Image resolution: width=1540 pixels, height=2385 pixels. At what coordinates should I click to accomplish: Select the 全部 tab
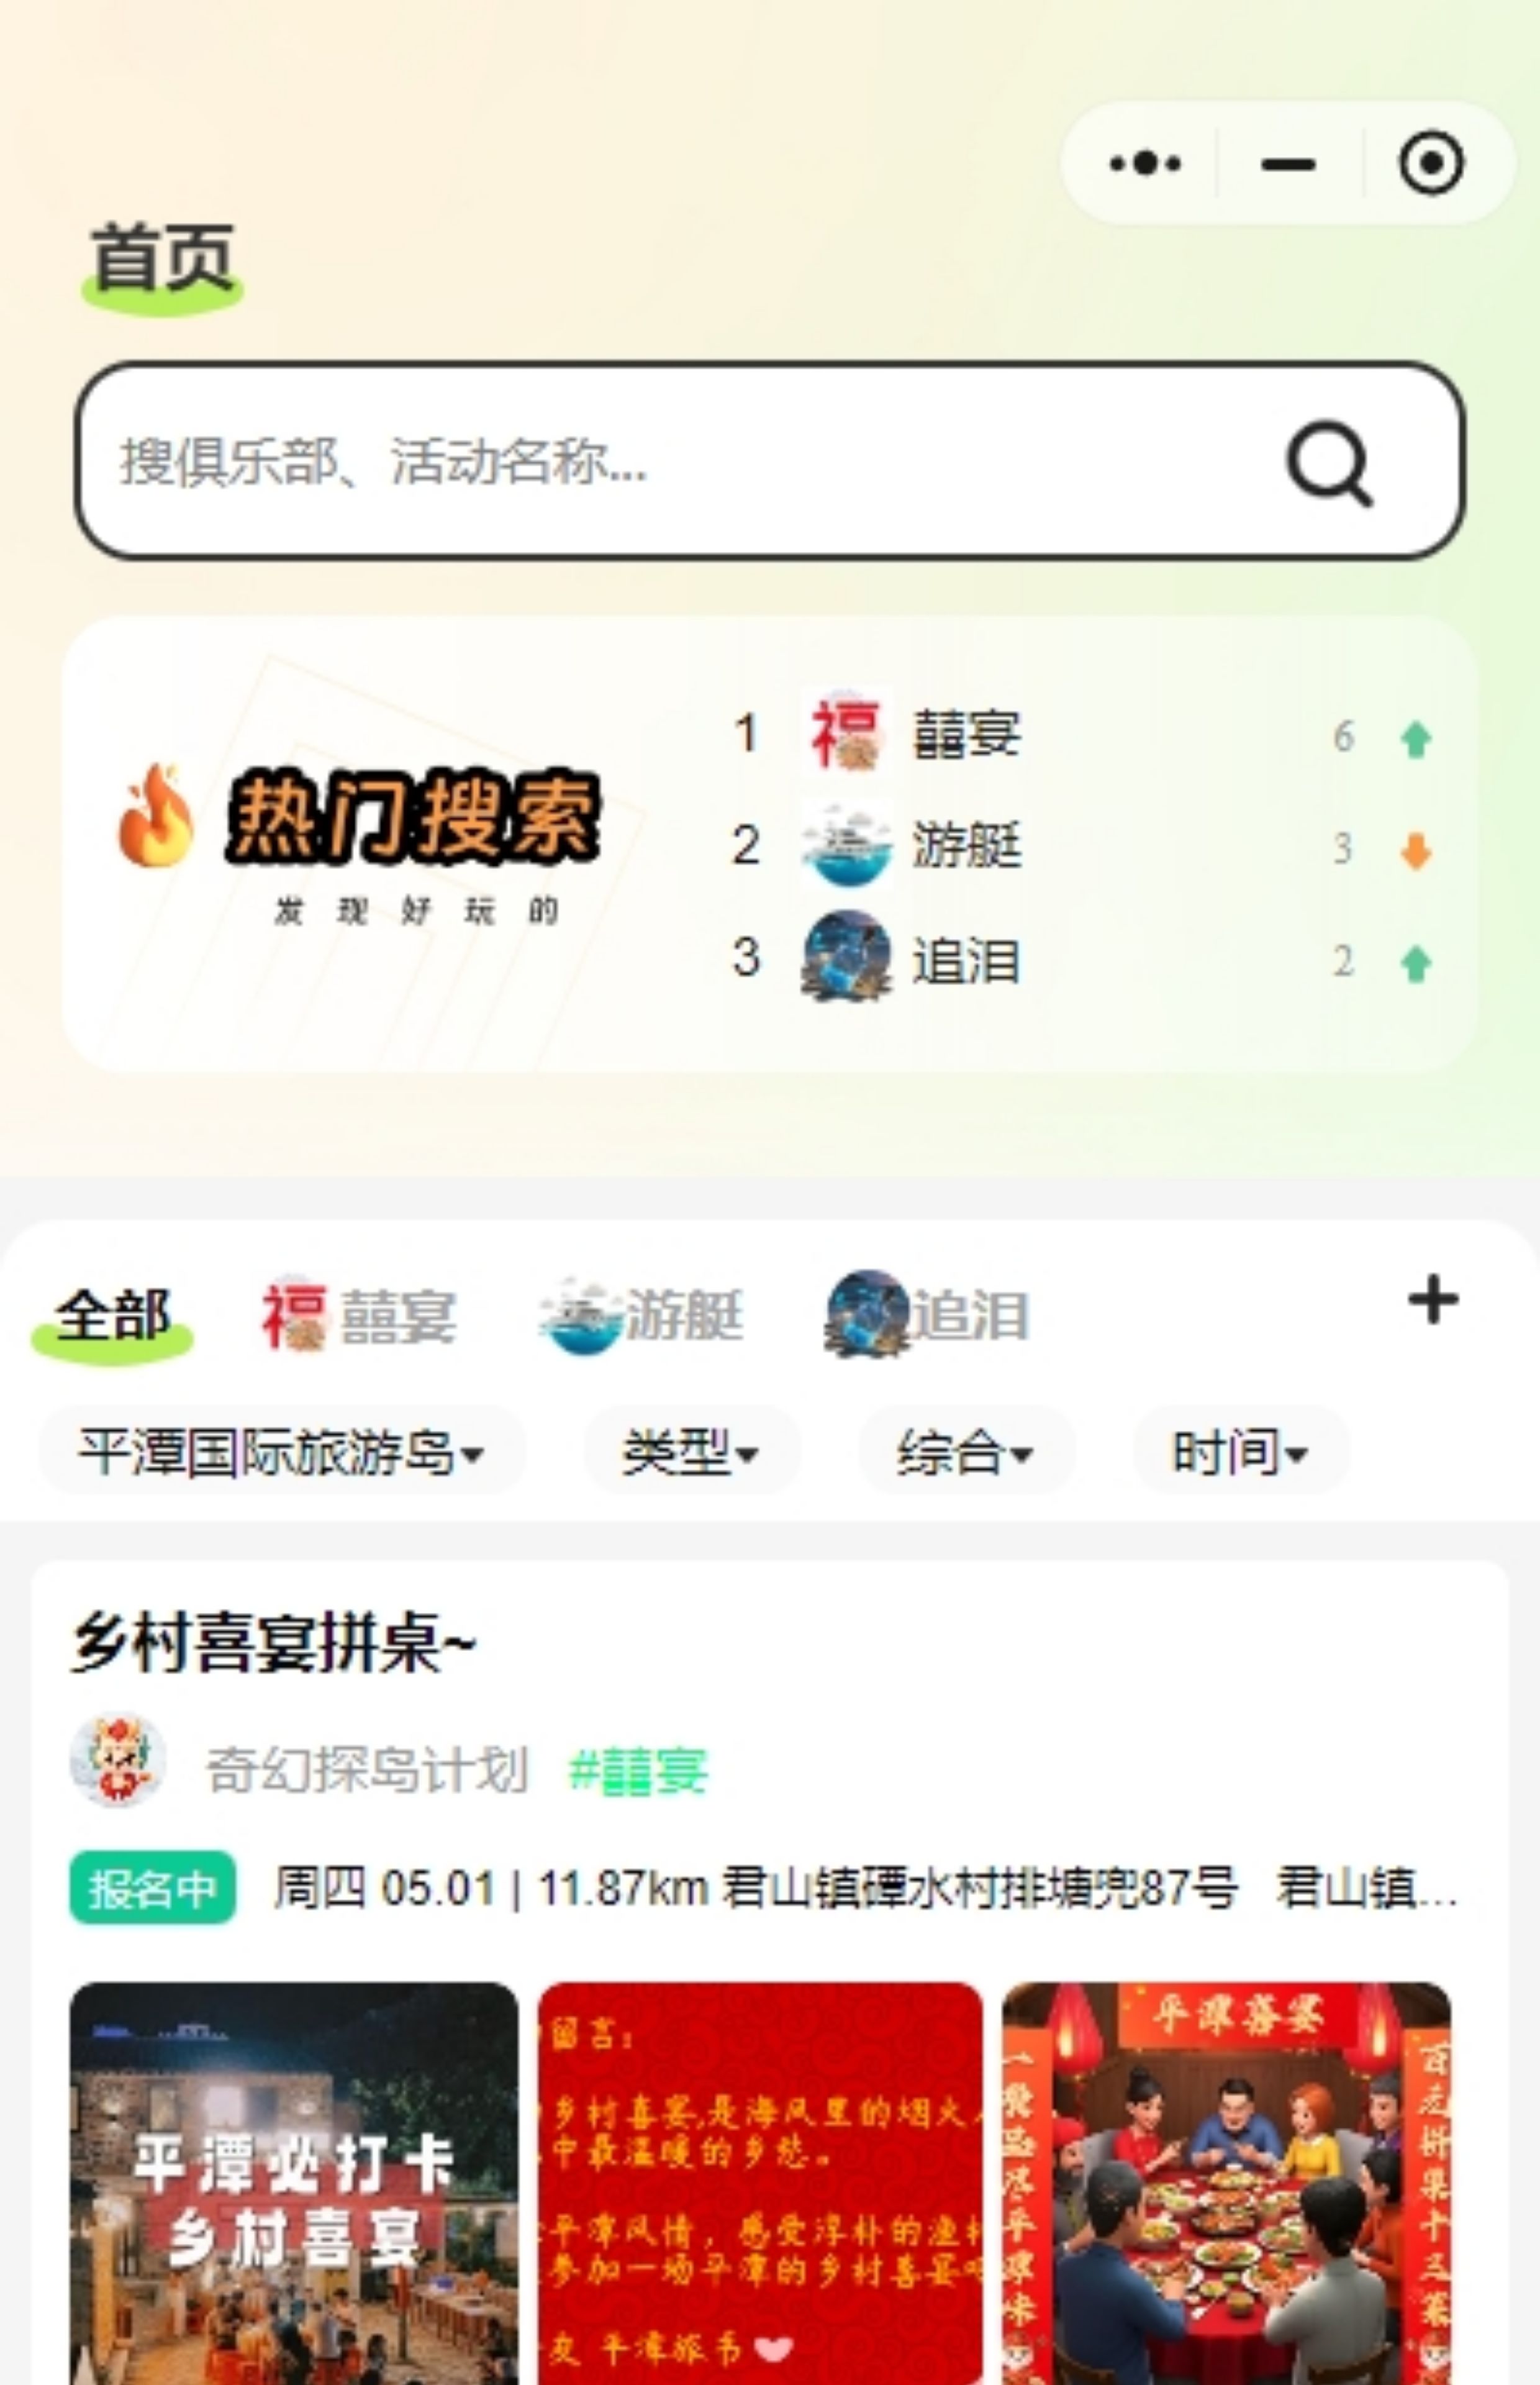[112, 1317]
